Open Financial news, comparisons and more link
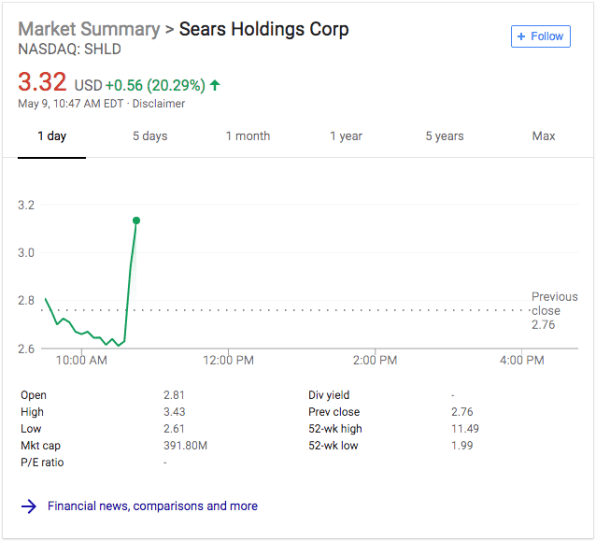The width and height of the screenshot is (596, 541). click(x=152, y=506)
